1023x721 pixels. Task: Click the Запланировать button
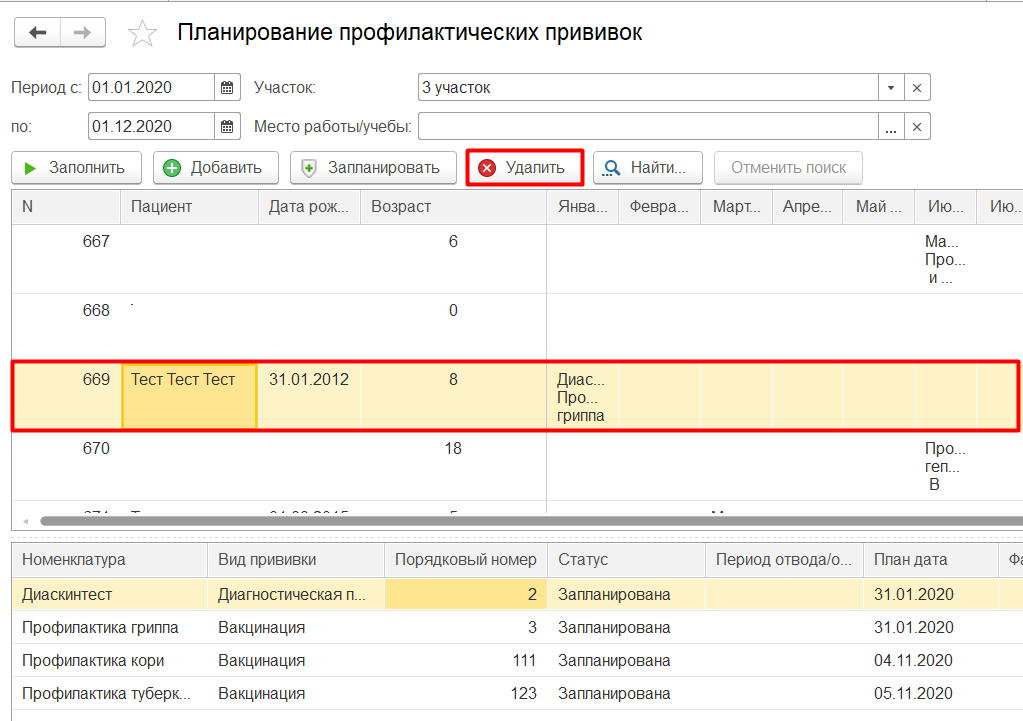[373, 168]
